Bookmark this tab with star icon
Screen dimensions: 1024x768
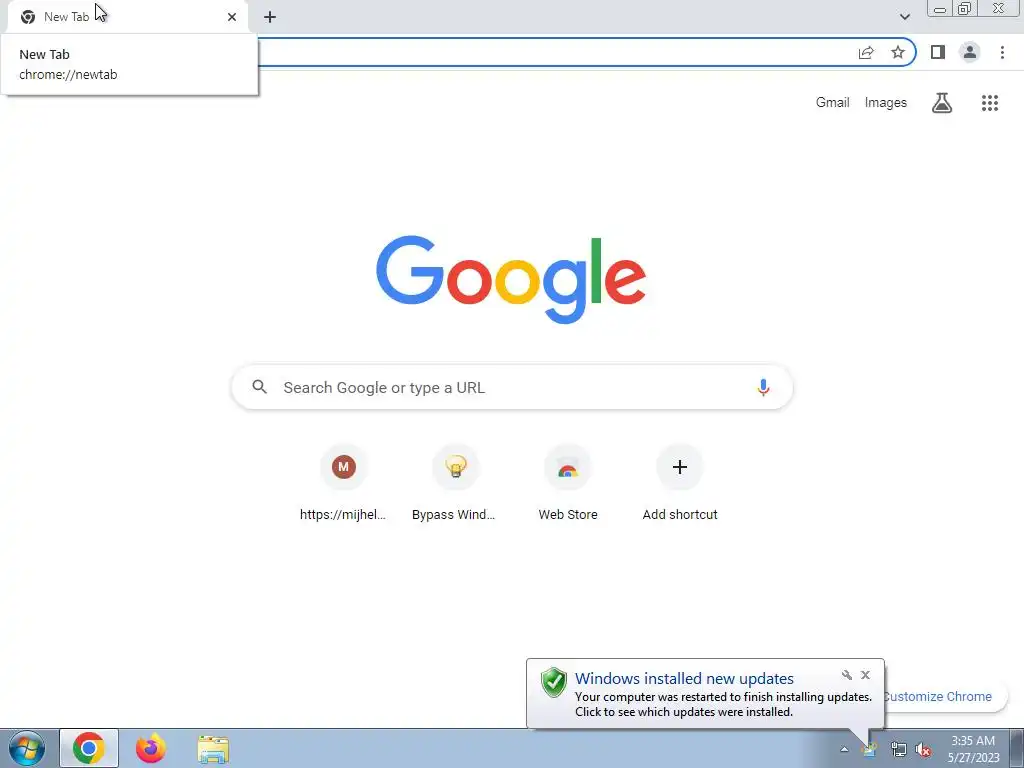click(x=898, y=52)
